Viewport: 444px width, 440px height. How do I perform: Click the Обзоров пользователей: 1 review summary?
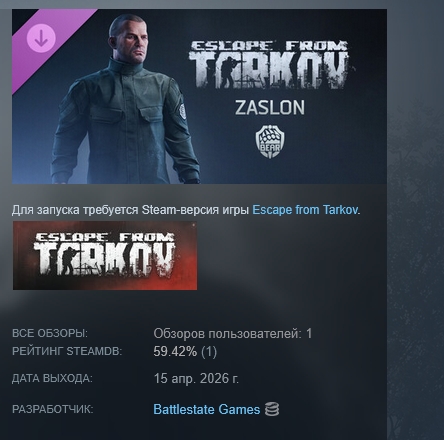(233, 333)
